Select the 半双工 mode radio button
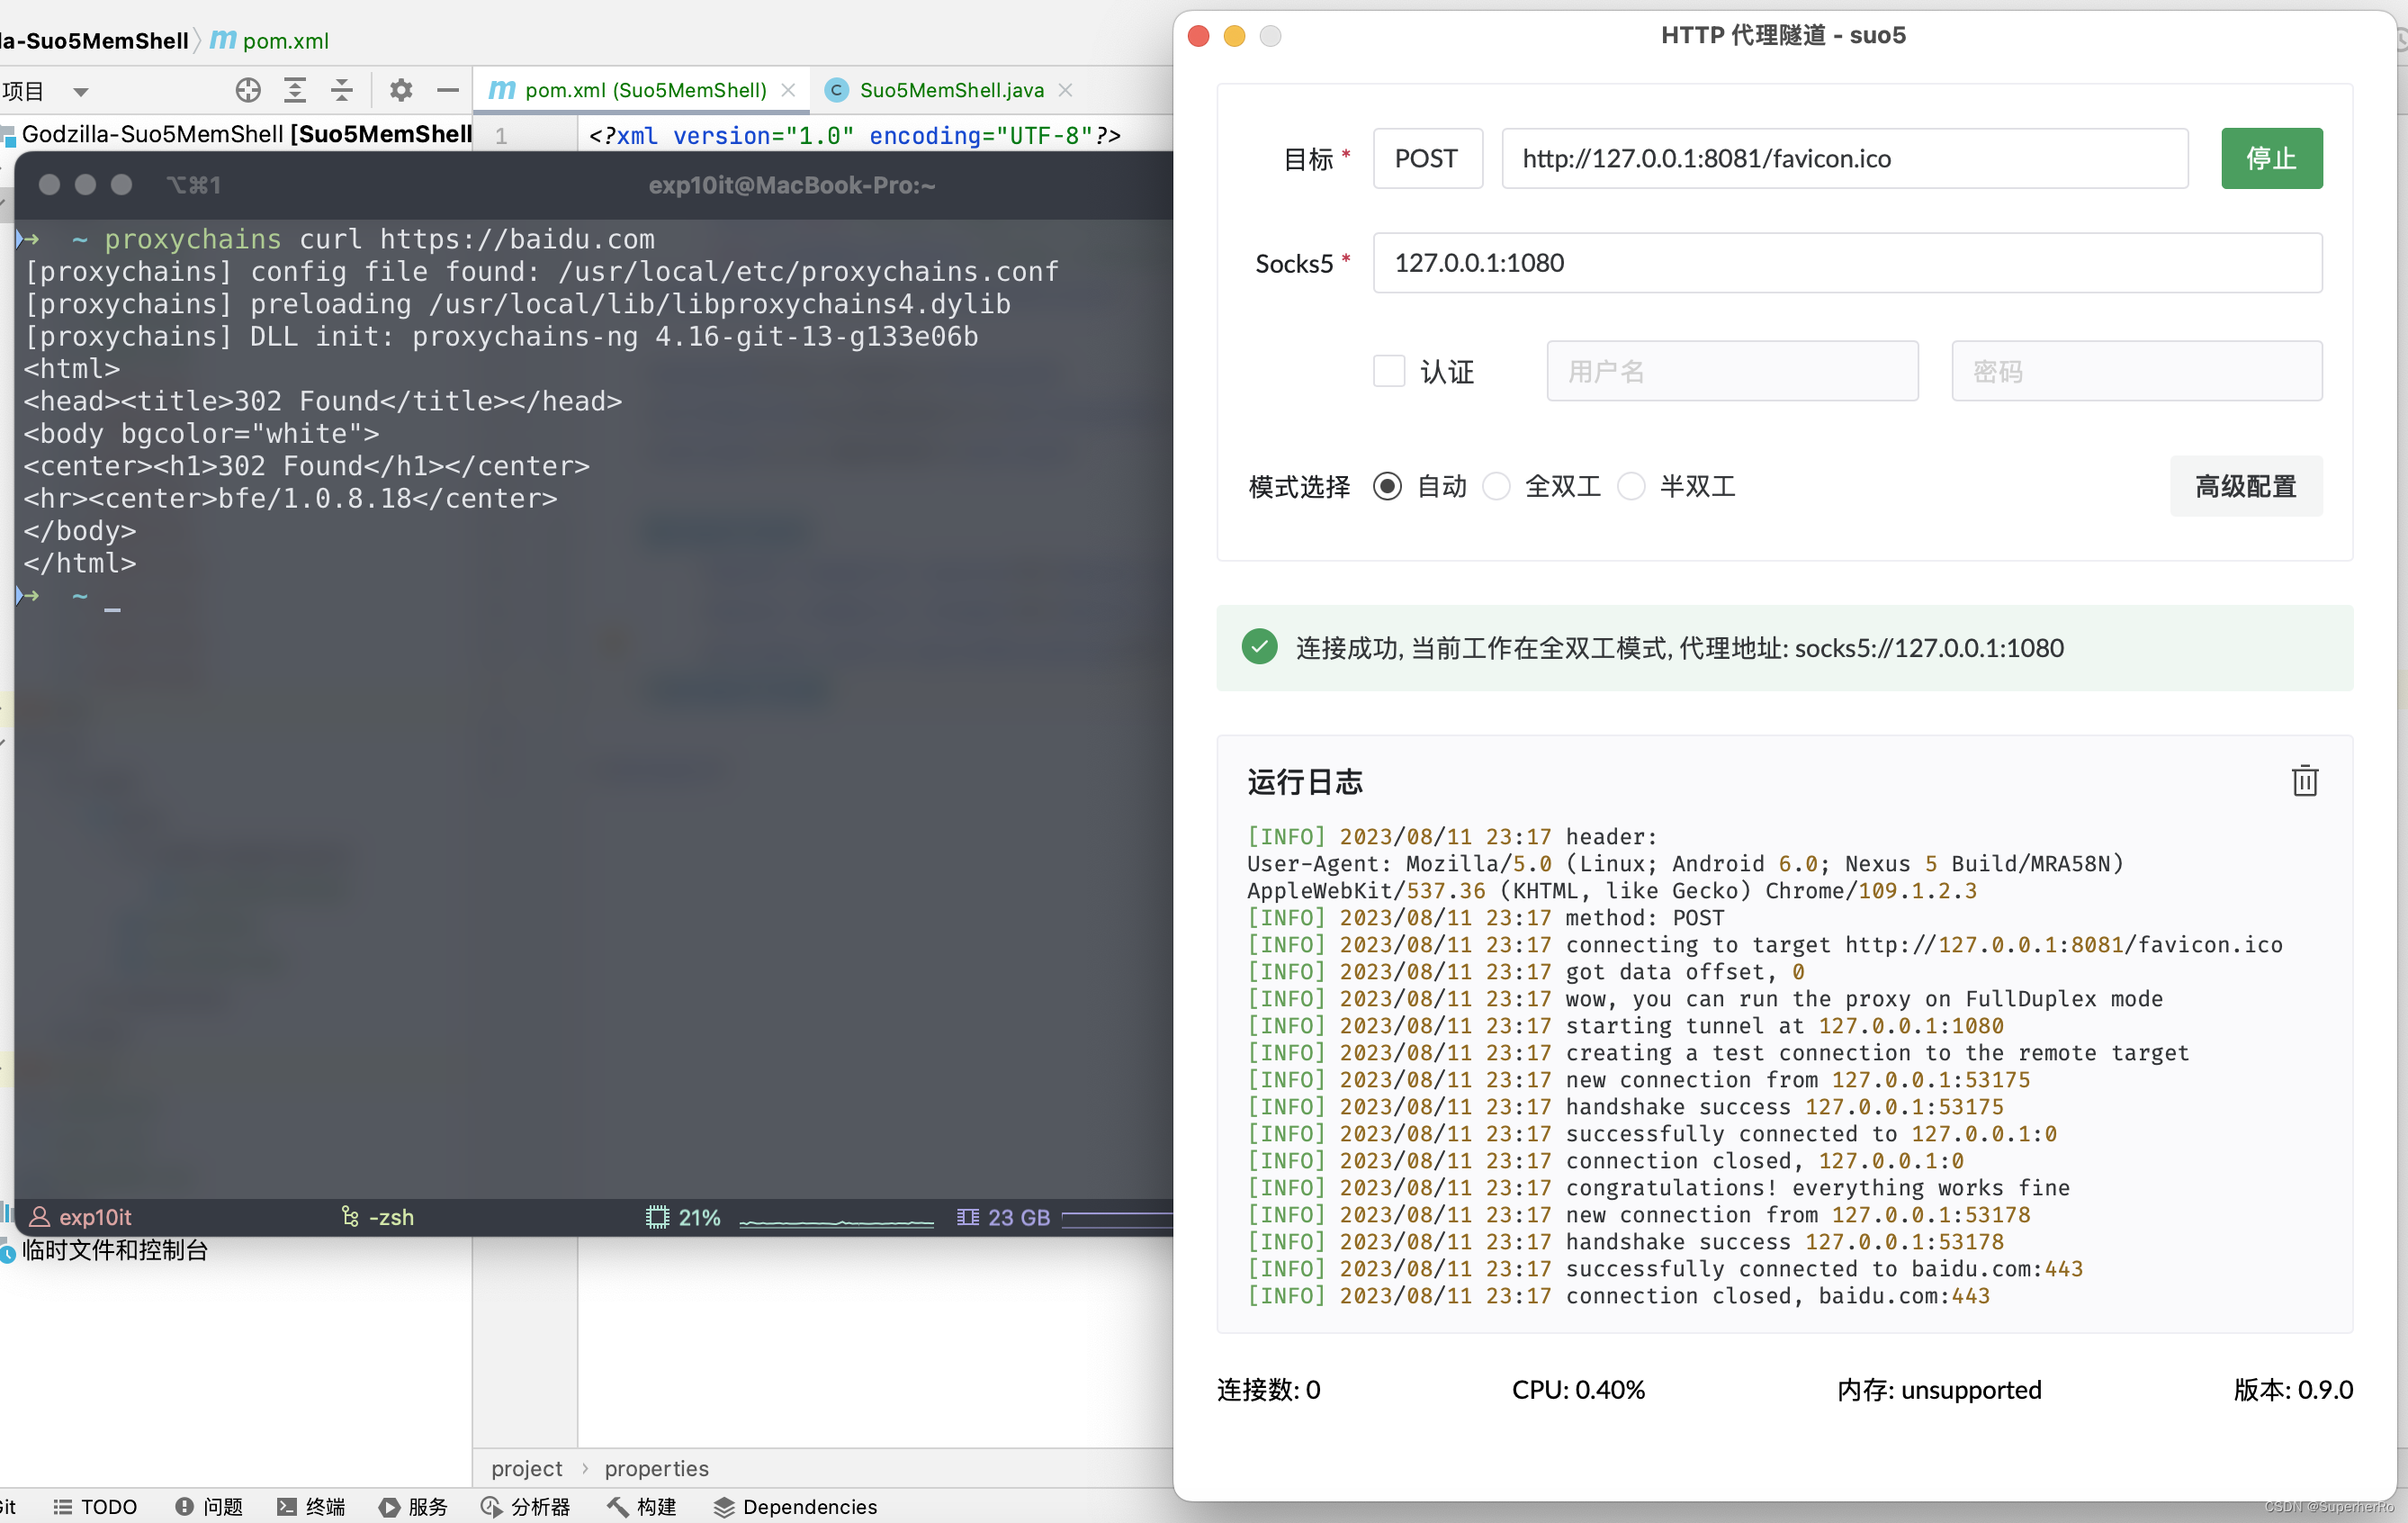 pos(1631,486)
